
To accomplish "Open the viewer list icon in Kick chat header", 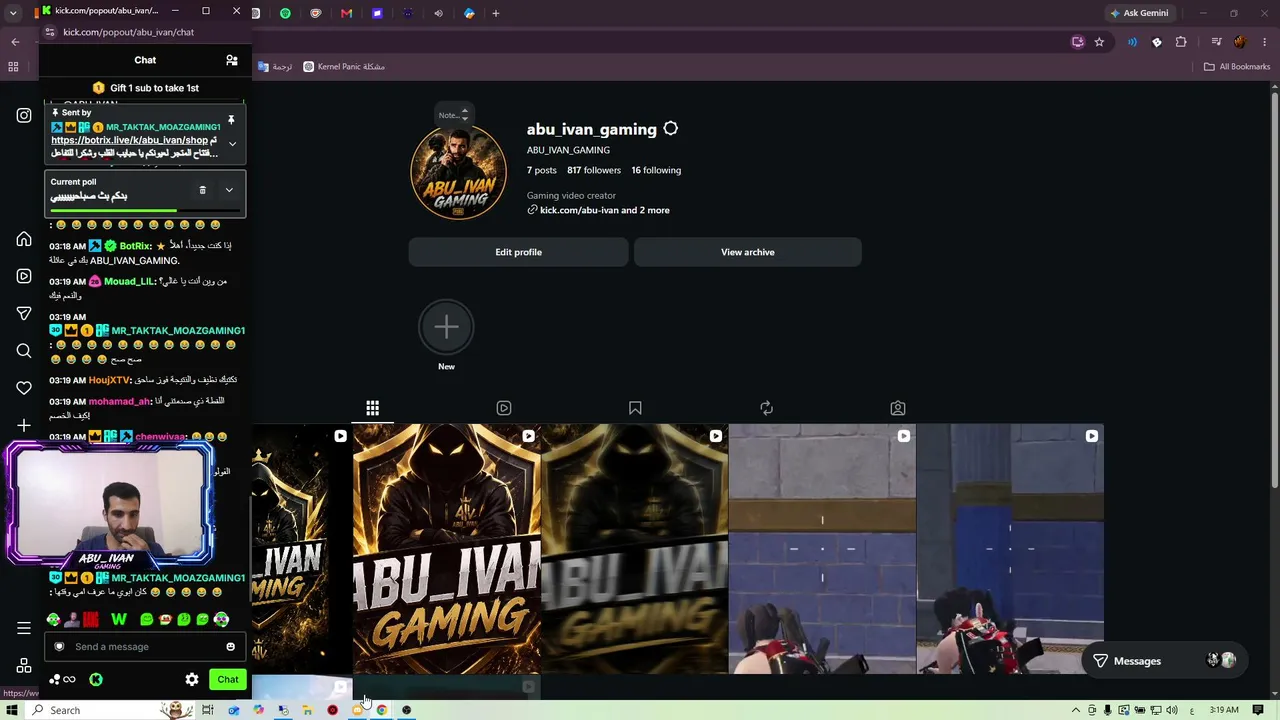I will [x=232, y=60].
